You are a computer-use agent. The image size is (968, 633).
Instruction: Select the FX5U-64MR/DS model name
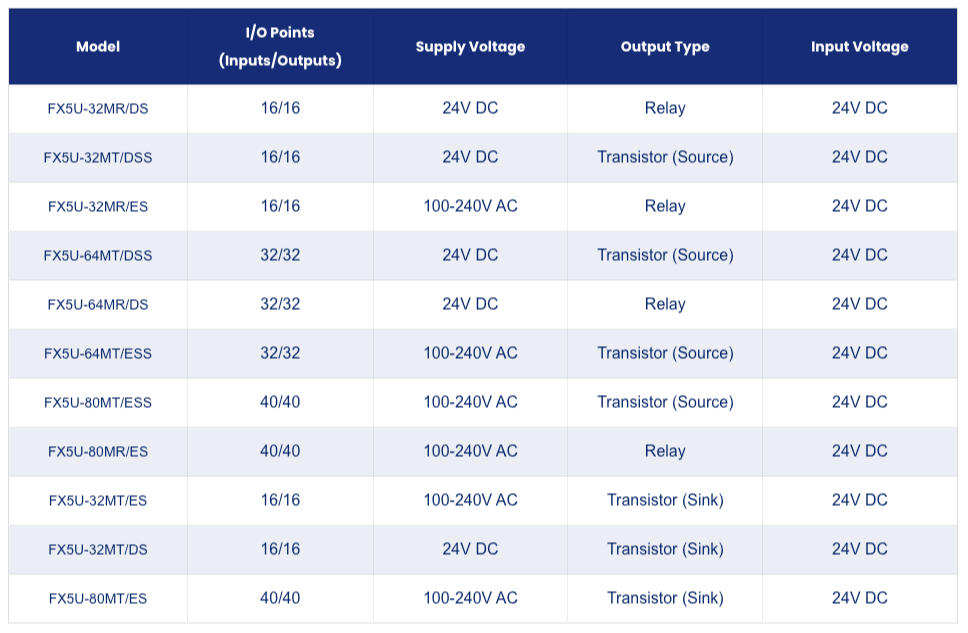pyautogui.click(x=98, y=304)
